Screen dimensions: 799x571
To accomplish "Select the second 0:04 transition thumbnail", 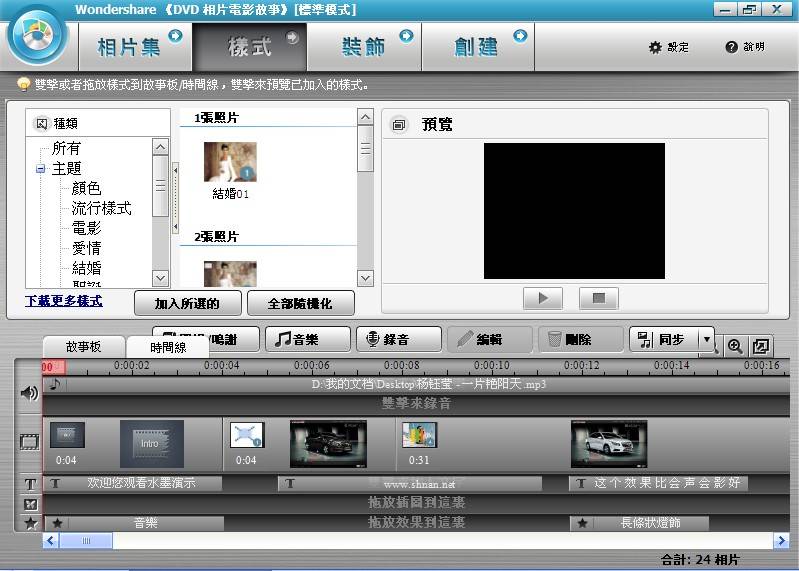I will [247, 435].
